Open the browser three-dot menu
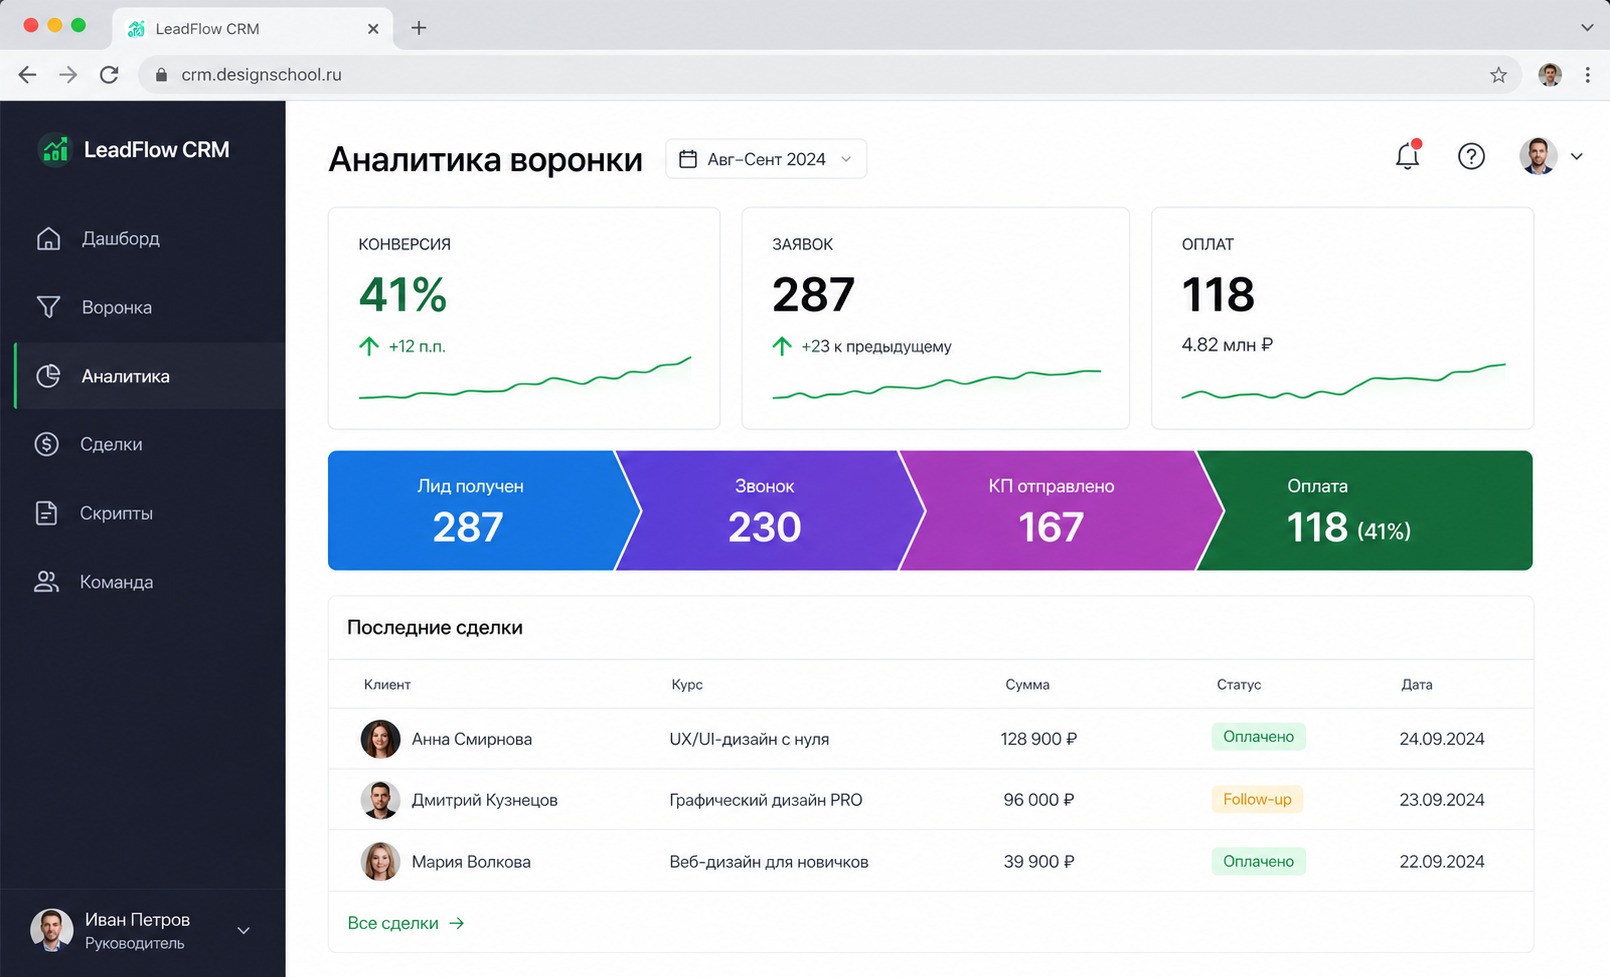The image size is (1610, 977). tap(1587, 75)
